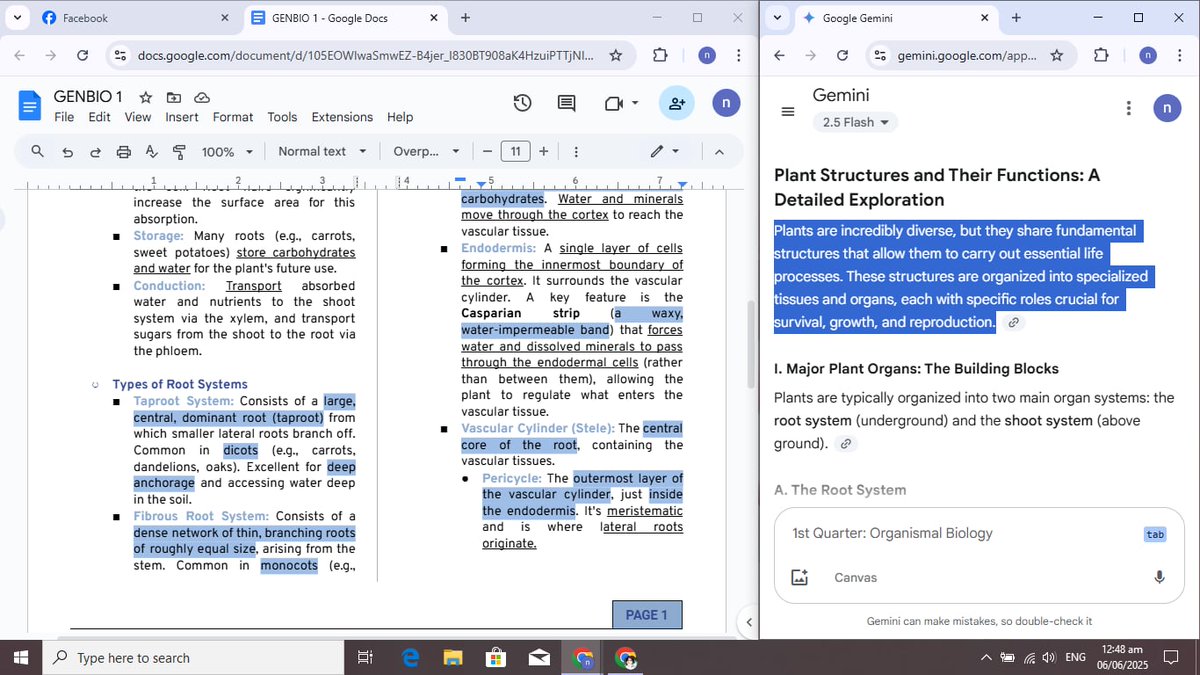Reload the Google Docs page
The height and width of the screenshot is (675, 1200).
82,56
